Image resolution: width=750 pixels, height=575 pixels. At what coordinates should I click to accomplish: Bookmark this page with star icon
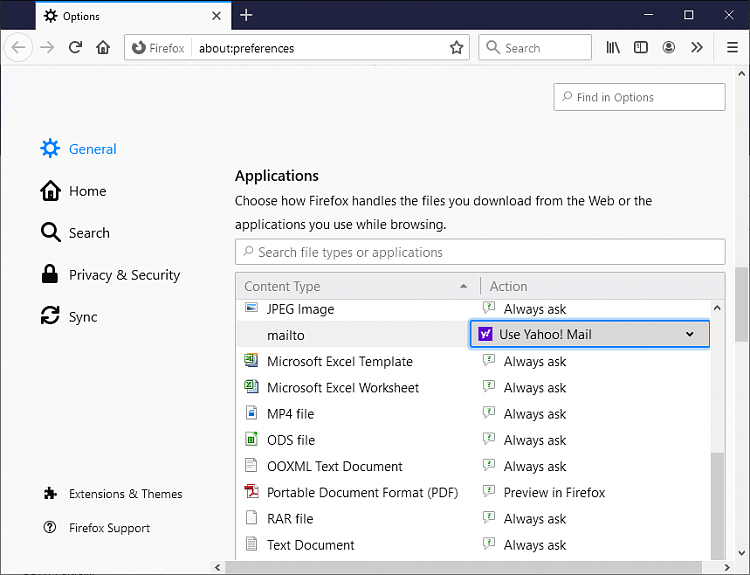coord(457,47)
